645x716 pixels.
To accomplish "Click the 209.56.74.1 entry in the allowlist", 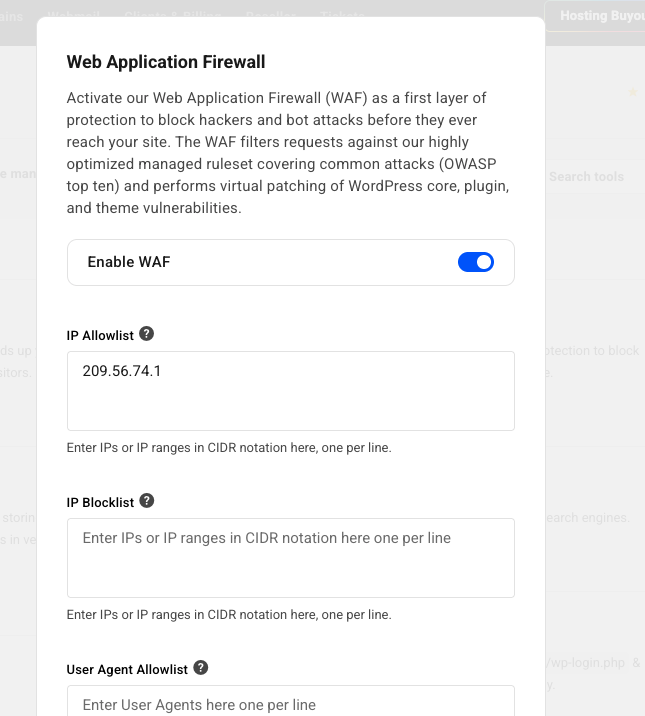I will coord(122,371).
